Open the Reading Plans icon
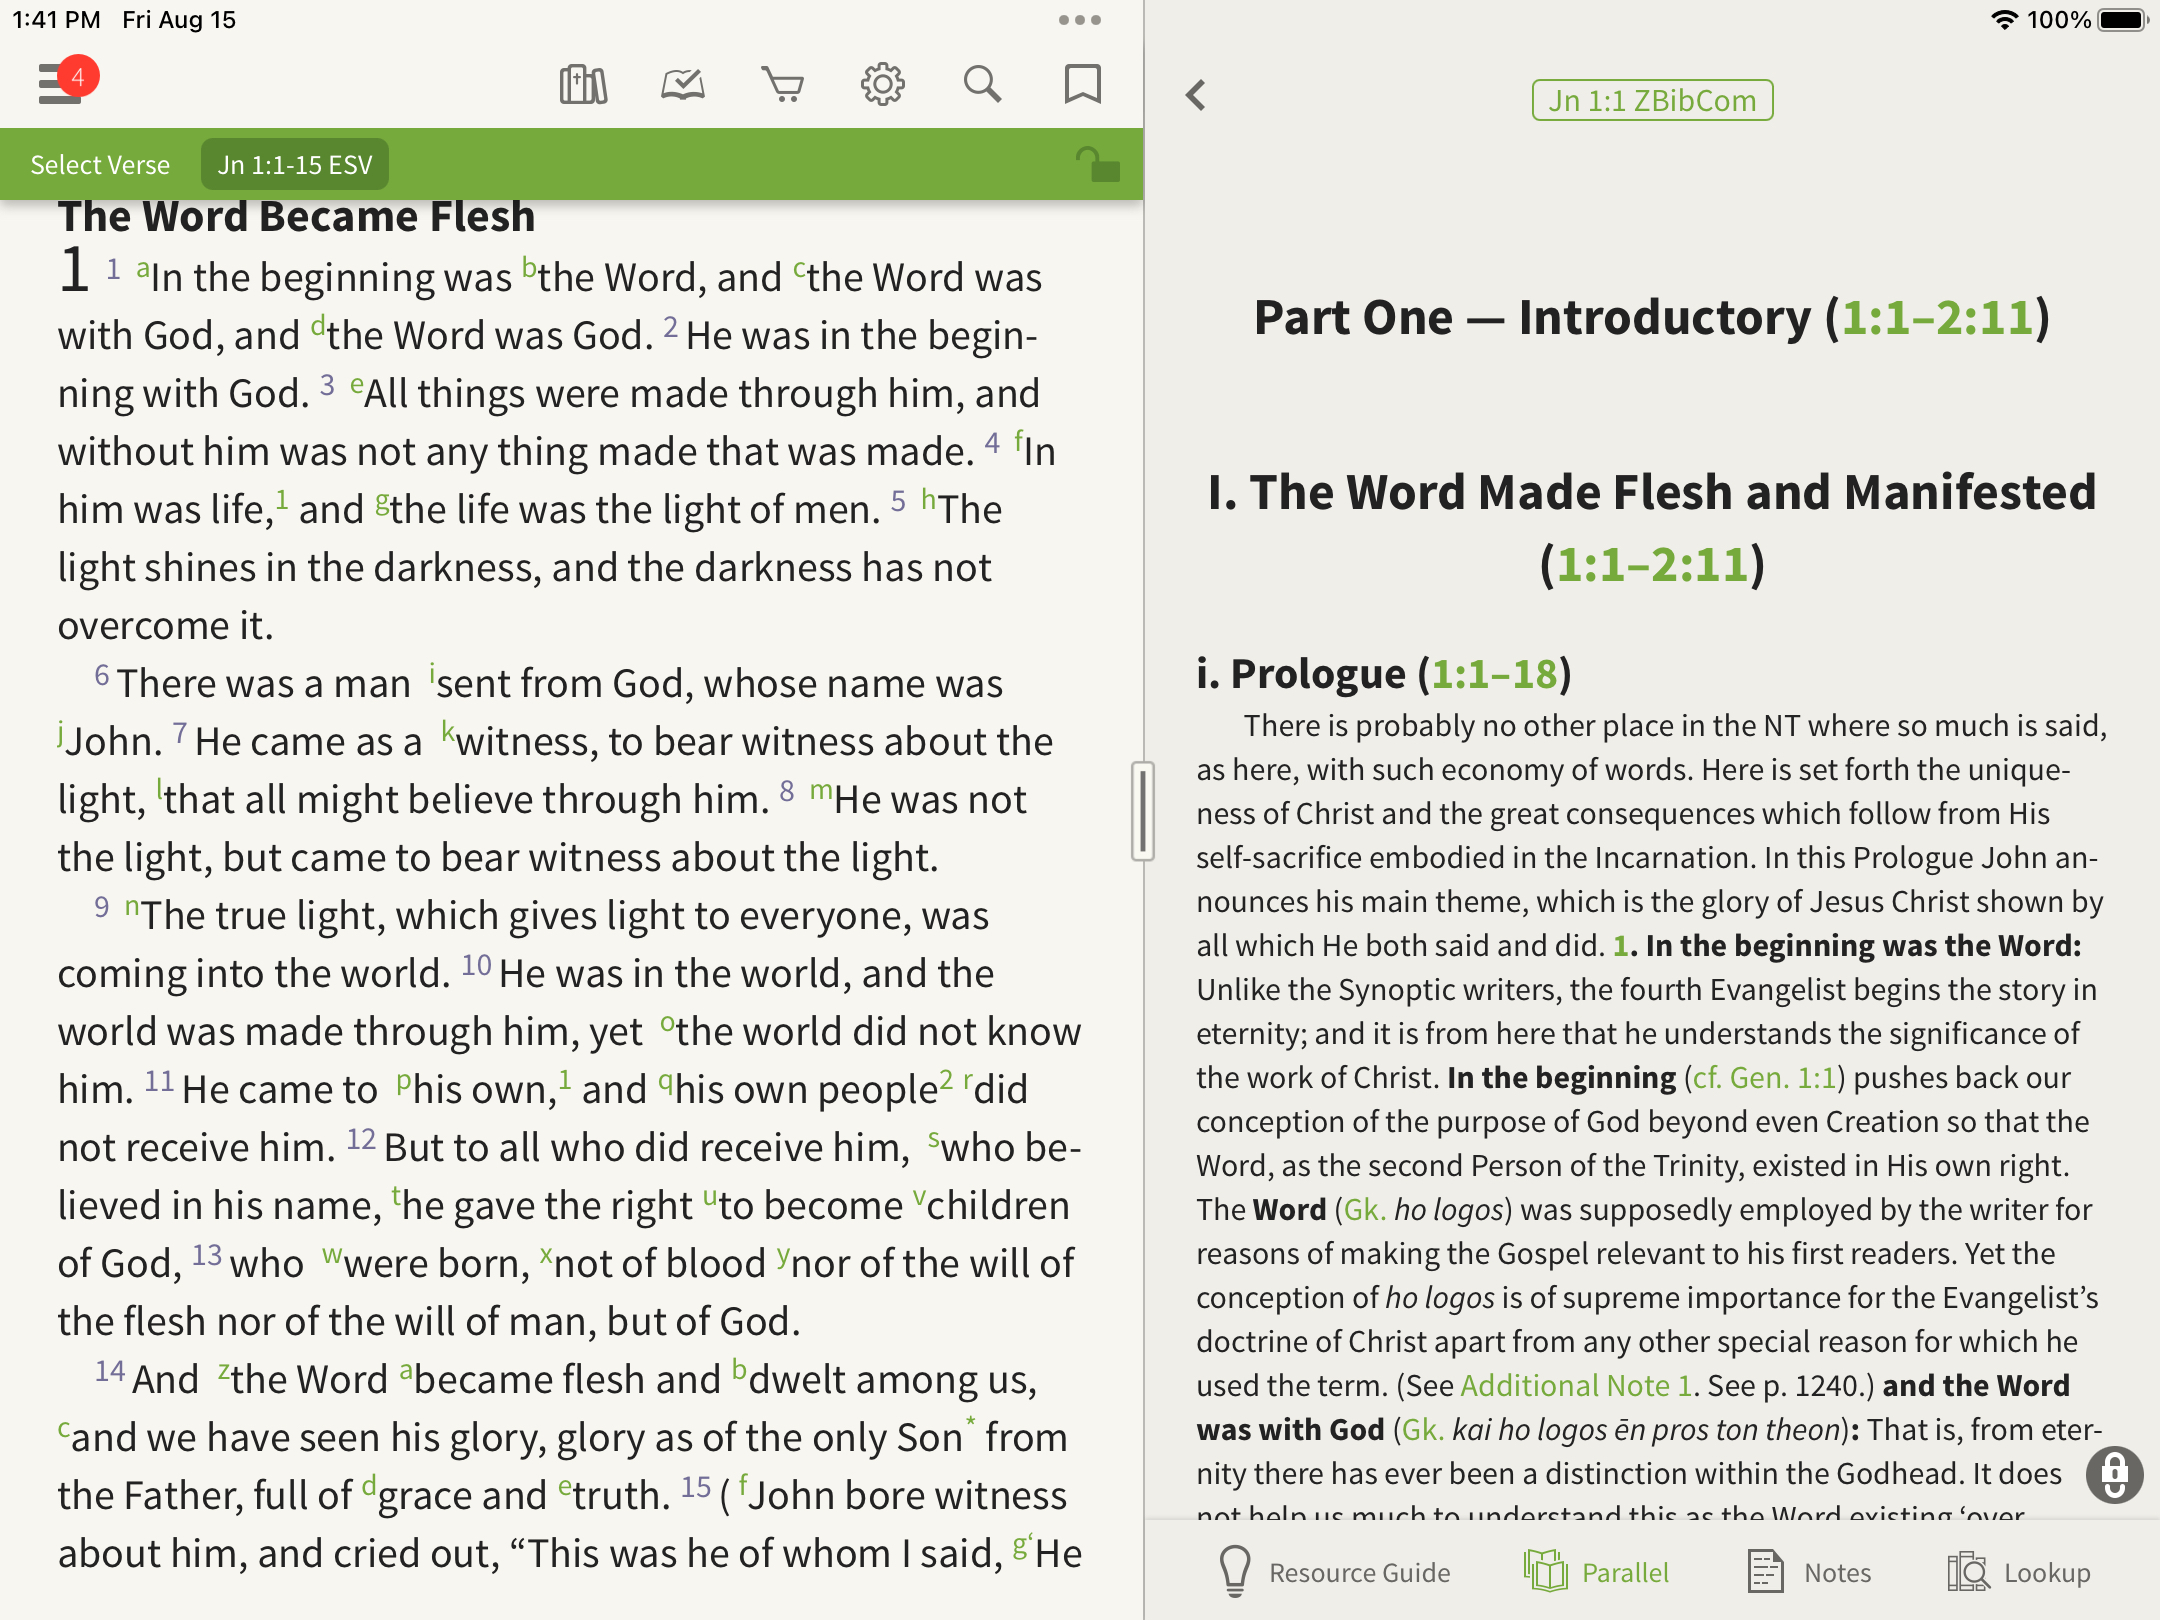 coord(683,85)
